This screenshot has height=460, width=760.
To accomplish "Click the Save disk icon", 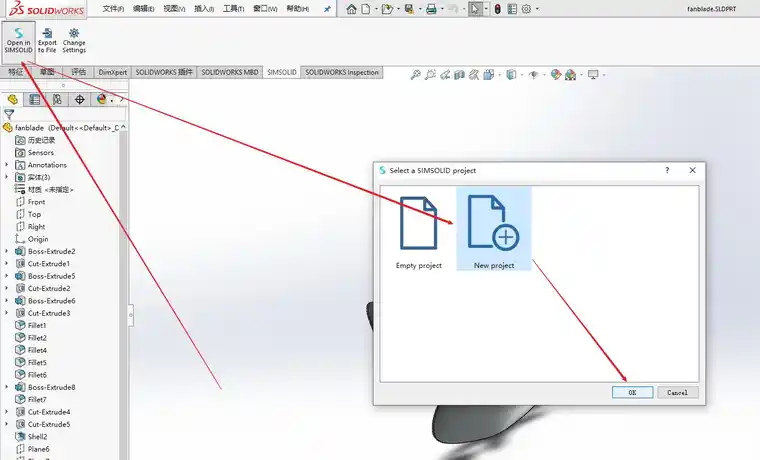I will click(409, 9).
